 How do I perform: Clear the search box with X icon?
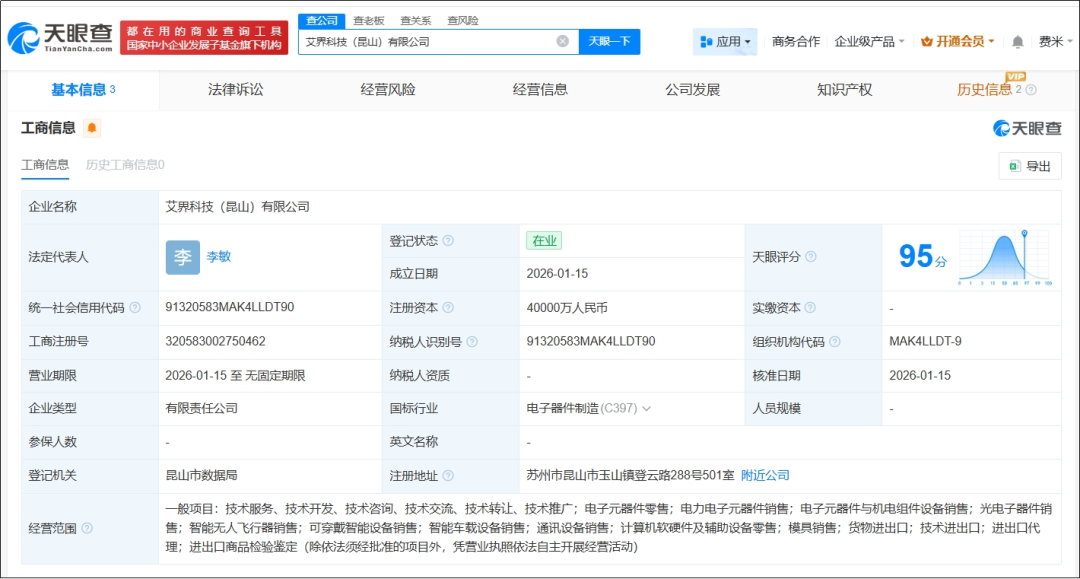pos(562,41)
